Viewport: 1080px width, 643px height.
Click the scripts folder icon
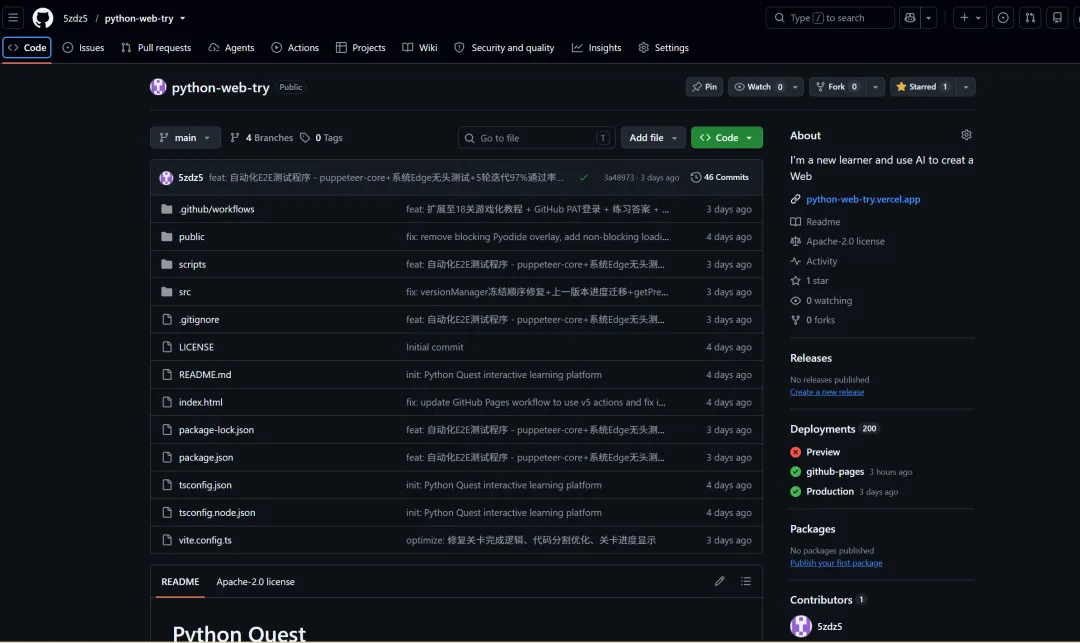click(x=167, y=264)
